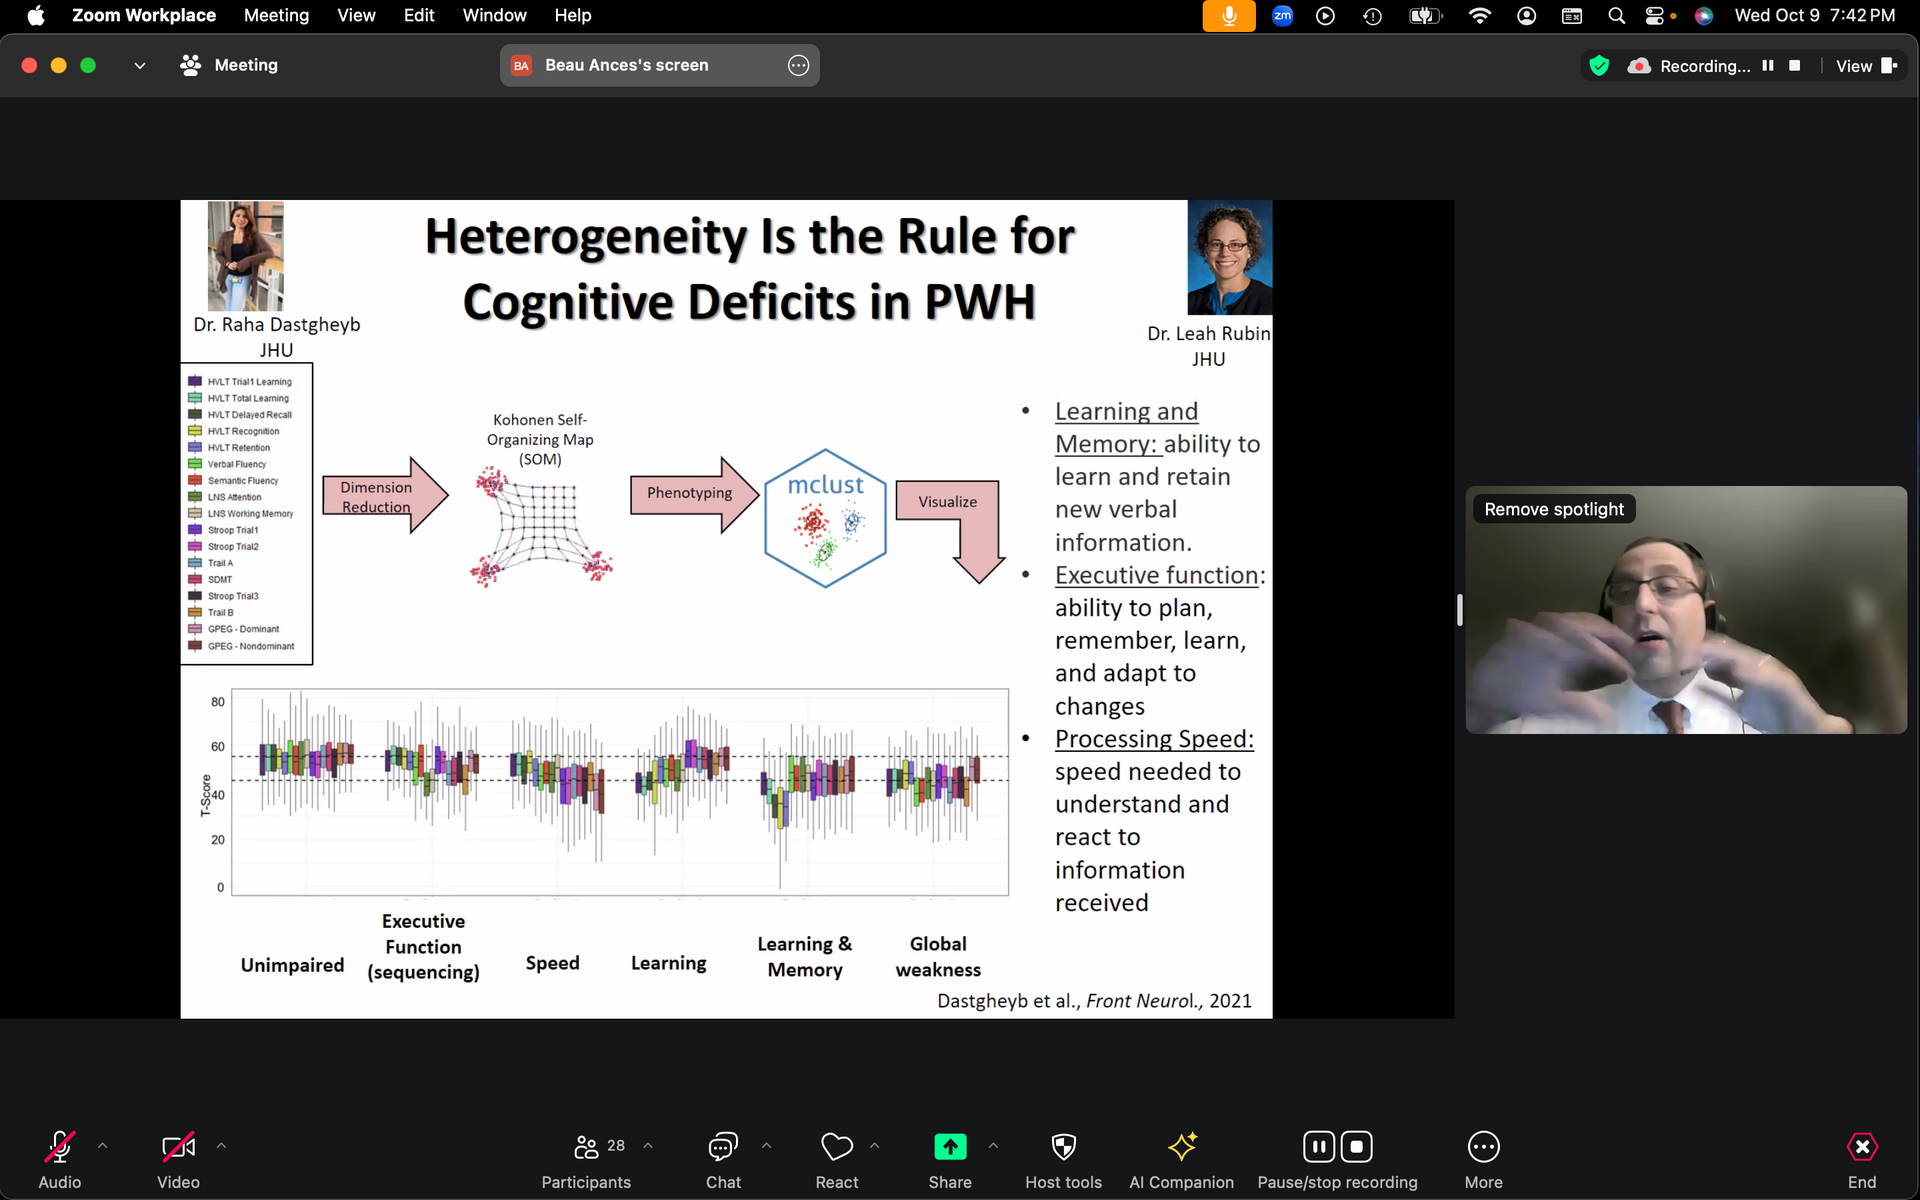Pause the recording in the toolbar
Image resolution: width=1920 pixels, height=1200 pixels.
(x=1319, y=1147)
